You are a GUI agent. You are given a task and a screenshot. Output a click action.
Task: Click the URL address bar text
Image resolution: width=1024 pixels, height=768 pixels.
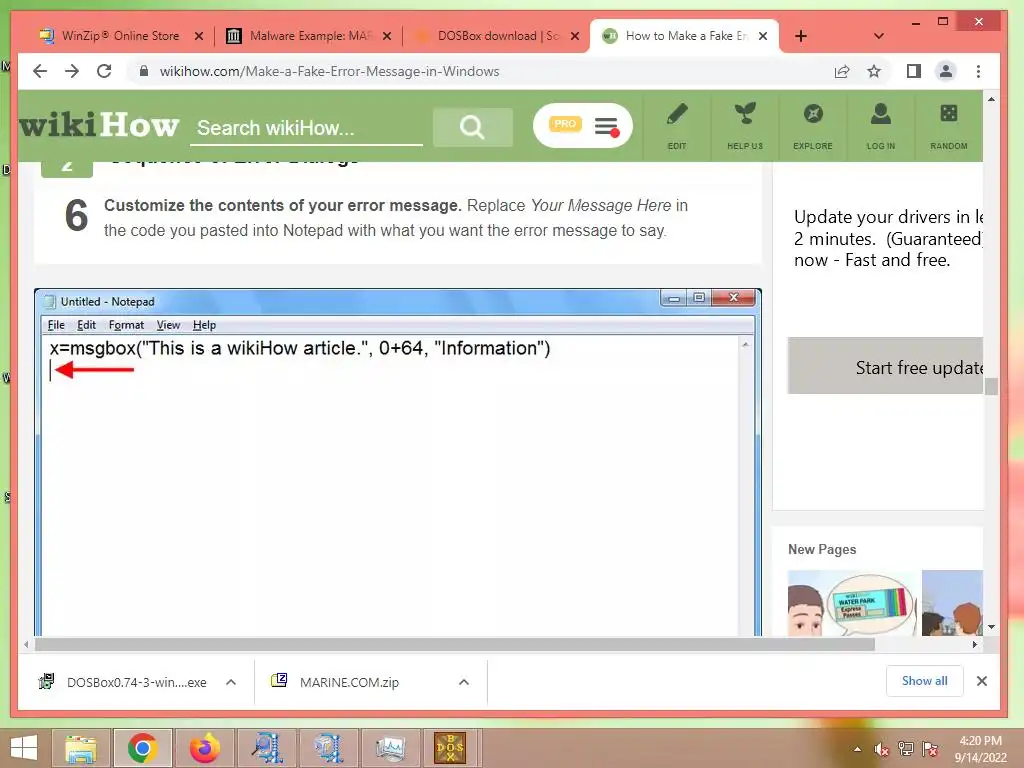click(x=329, y=71)
